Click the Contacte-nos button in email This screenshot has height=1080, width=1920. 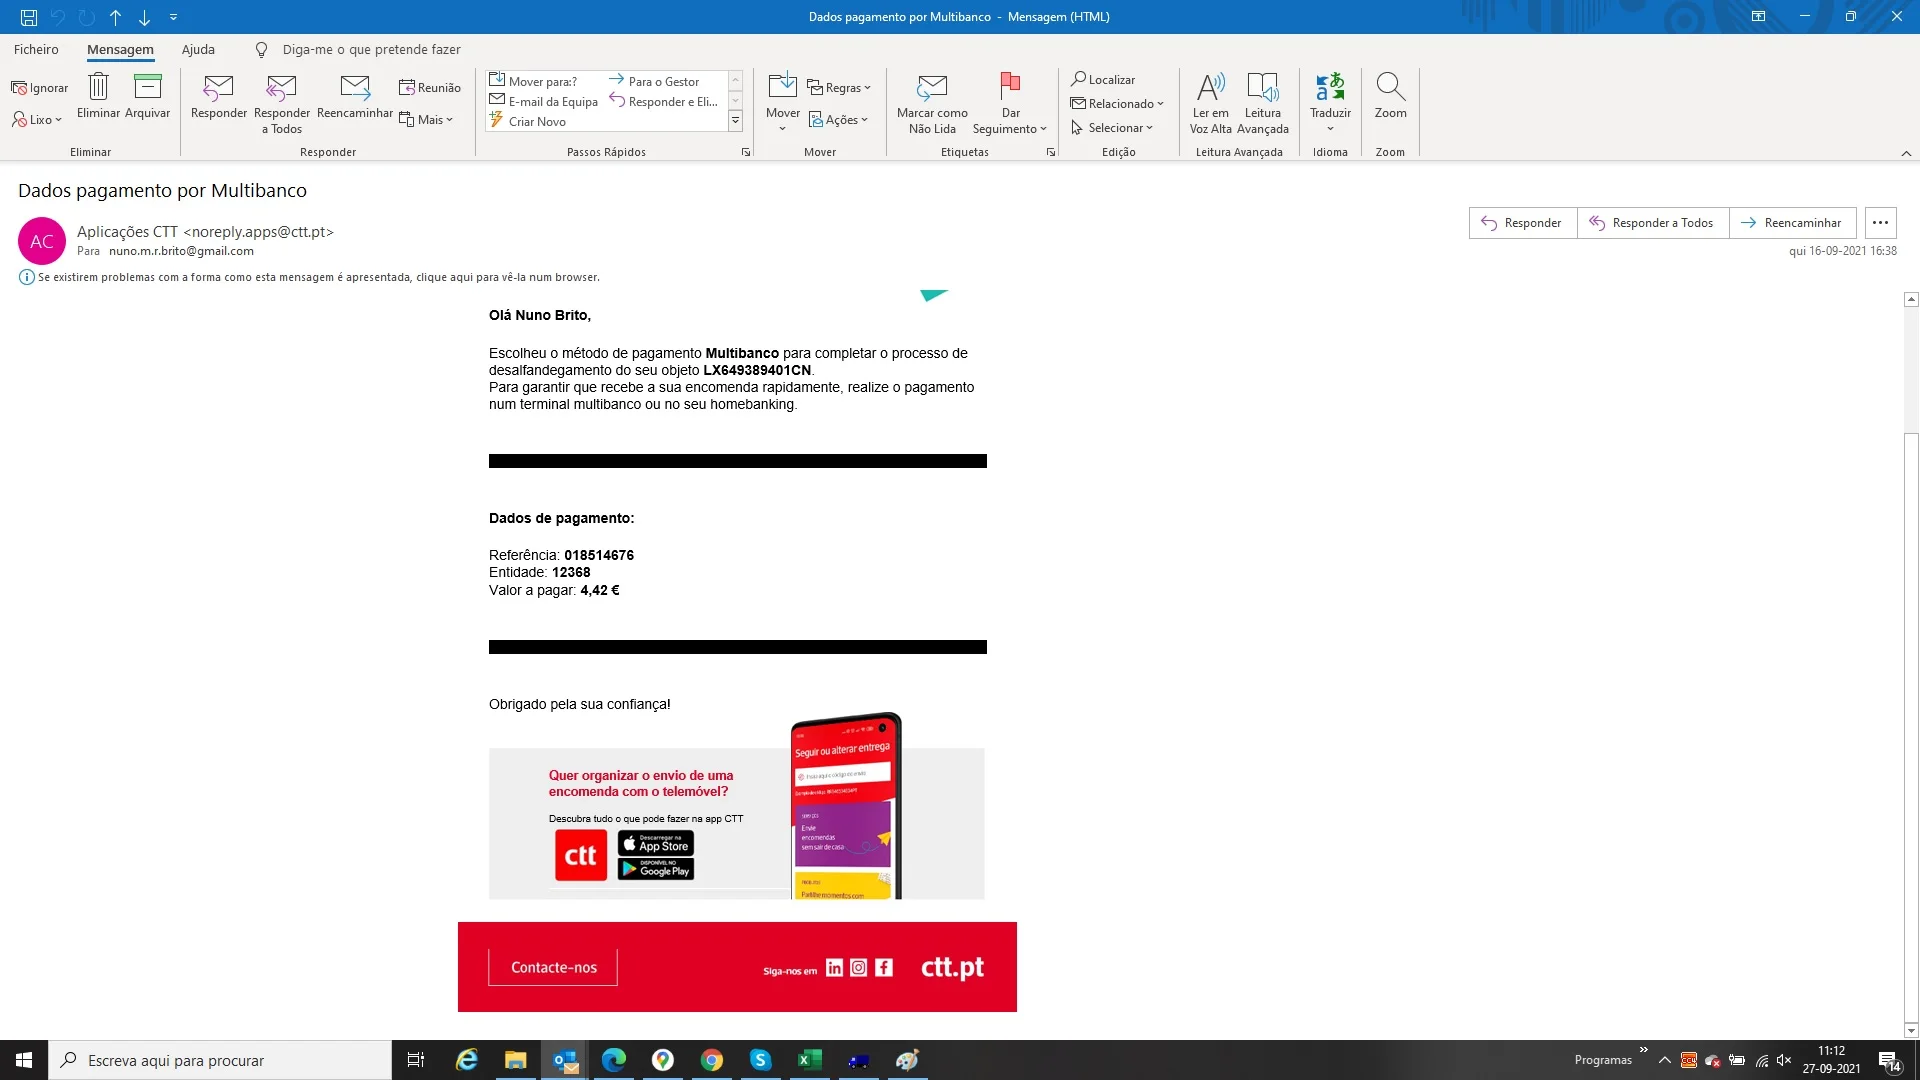(x=553, y=967)
